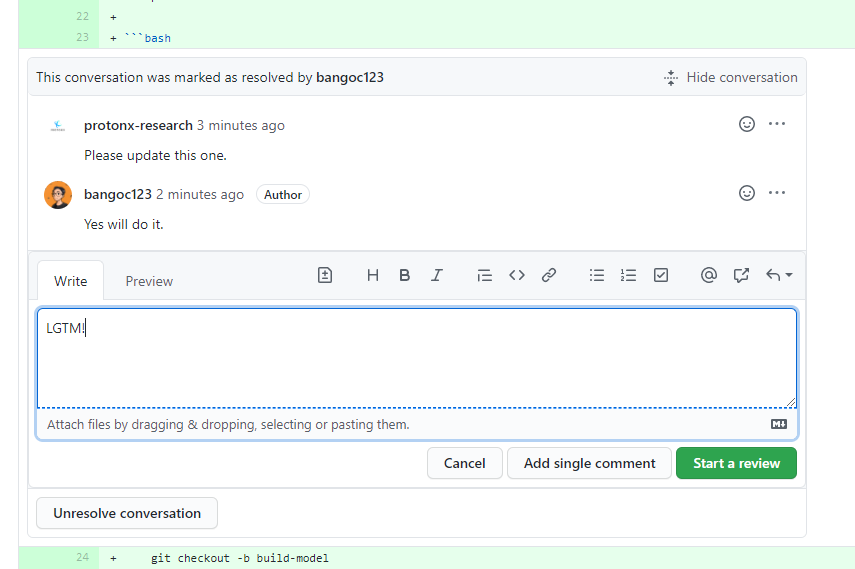Click Hide conversation
The image size is (855, 569).
731,77
